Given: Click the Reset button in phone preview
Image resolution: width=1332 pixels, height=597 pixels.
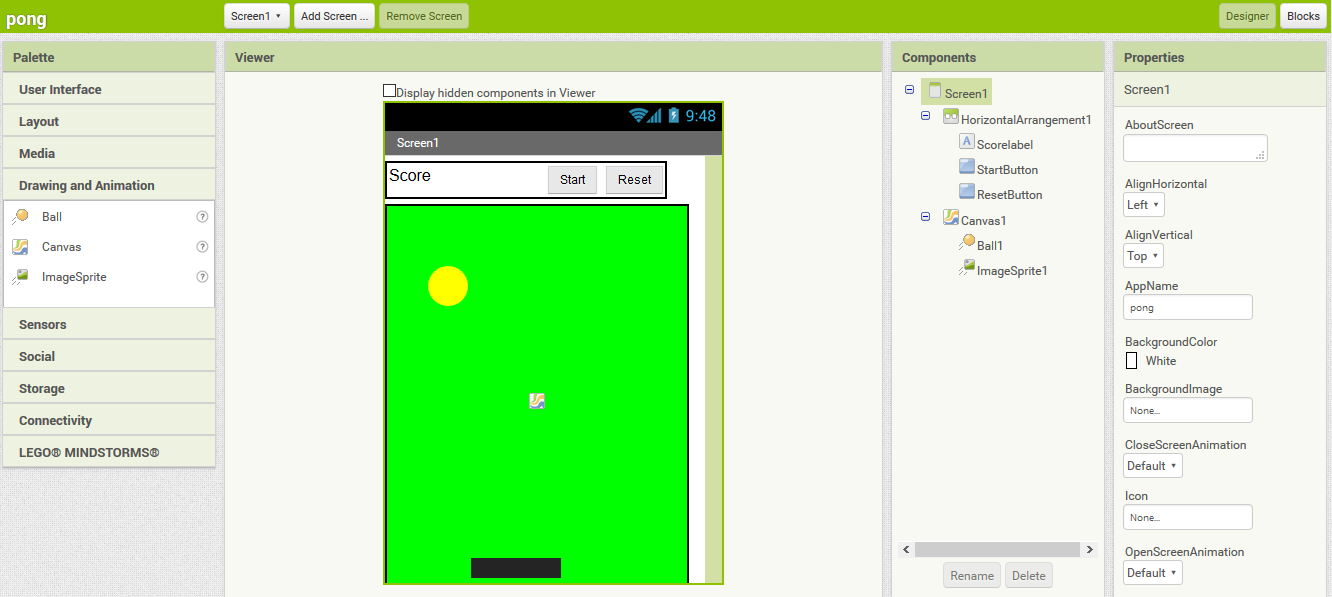Looking at the screenshot, I should pos(635,180).
